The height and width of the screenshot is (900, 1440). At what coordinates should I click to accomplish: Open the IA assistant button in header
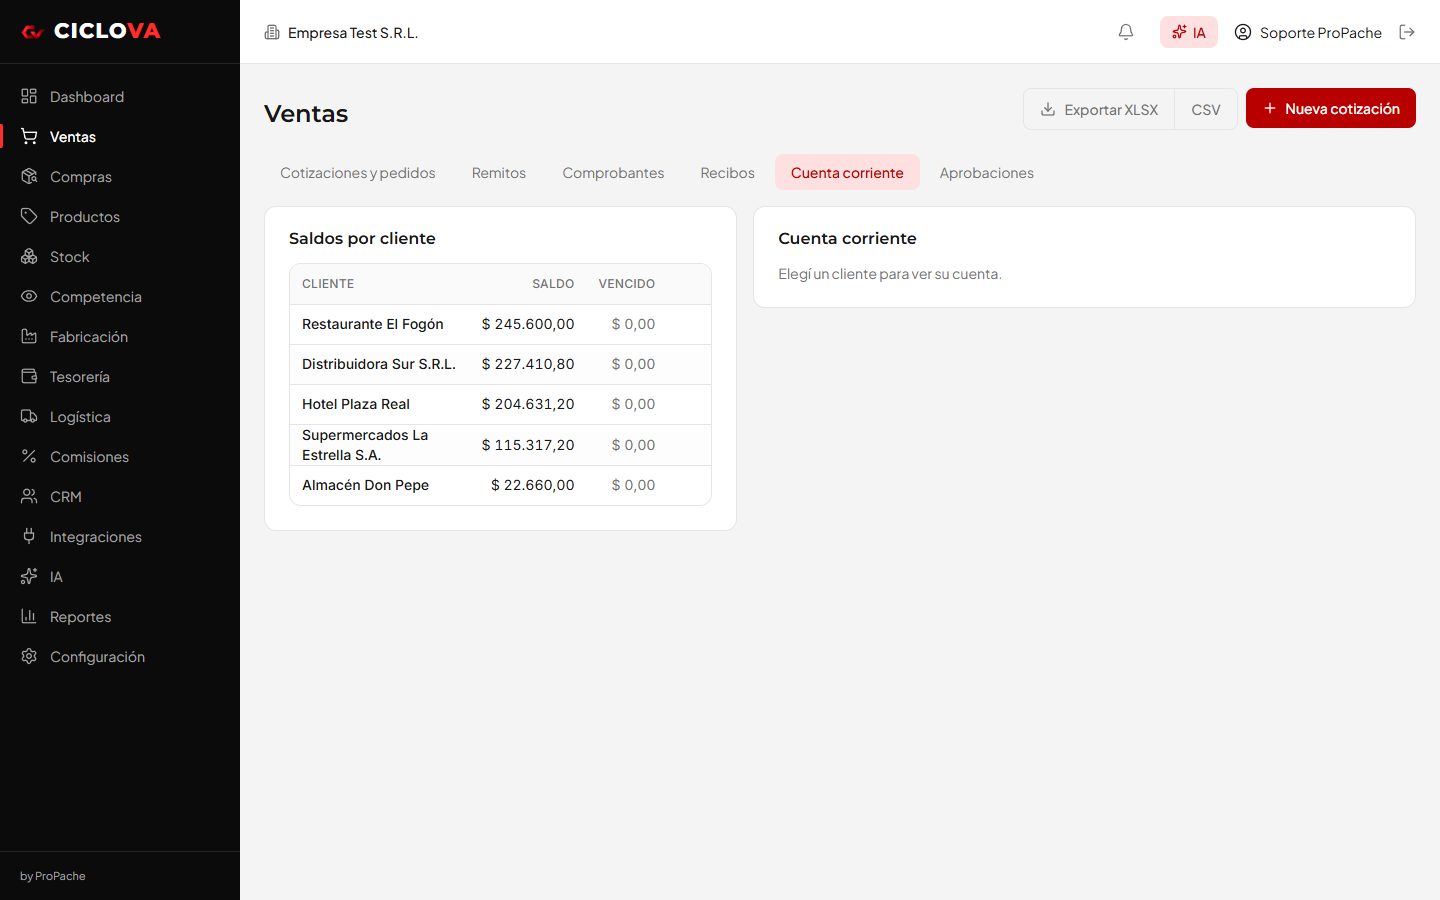point(1189,32)
